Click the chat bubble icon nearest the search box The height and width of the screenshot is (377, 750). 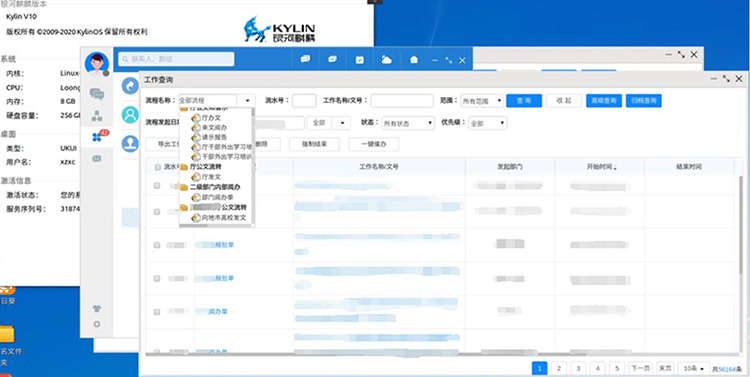[305, 59]
